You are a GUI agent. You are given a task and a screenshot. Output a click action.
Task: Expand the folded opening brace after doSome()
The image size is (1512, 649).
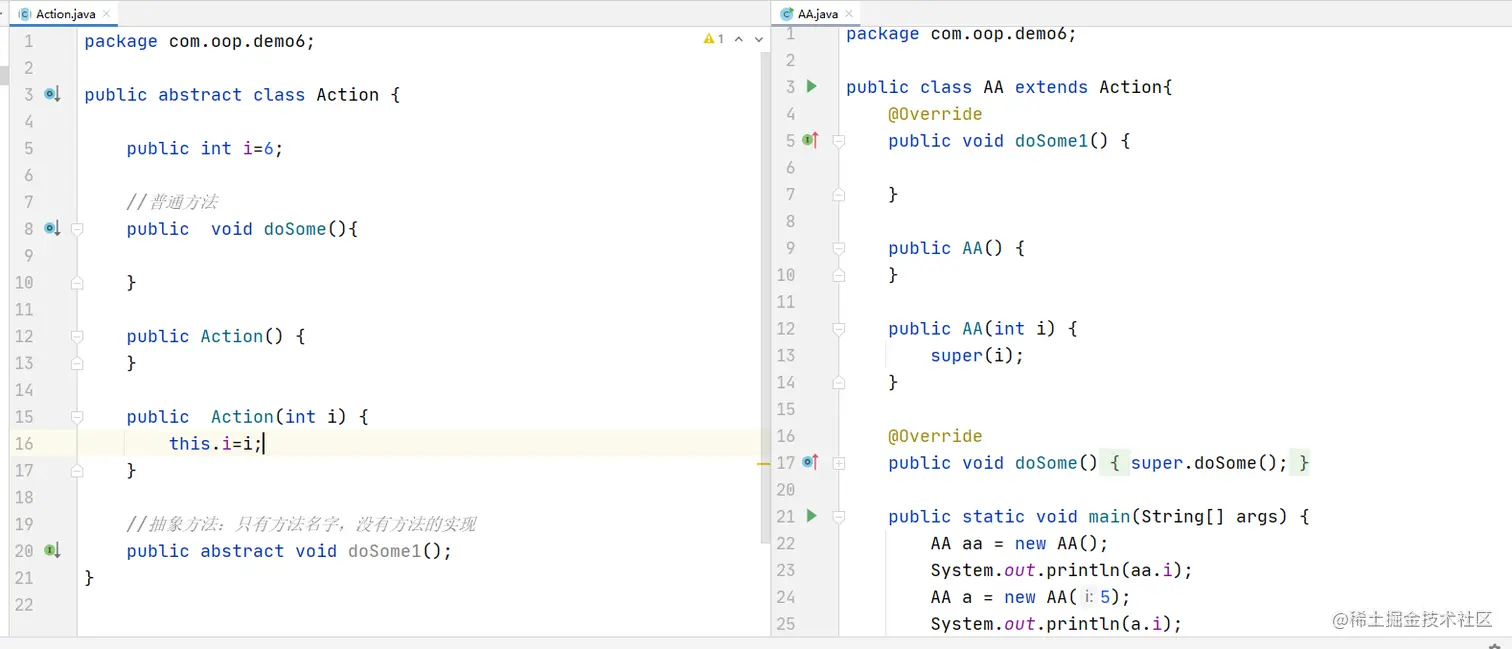tap(1114, 463)
